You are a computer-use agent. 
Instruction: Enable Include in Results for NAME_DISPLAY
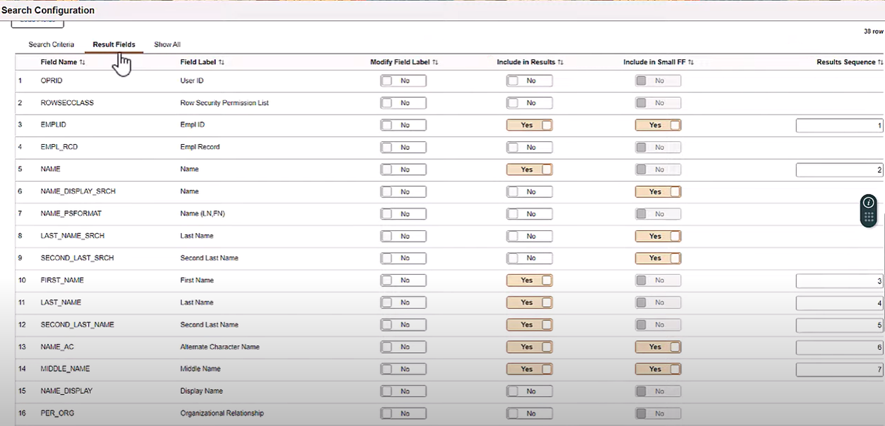click(529, 391)
